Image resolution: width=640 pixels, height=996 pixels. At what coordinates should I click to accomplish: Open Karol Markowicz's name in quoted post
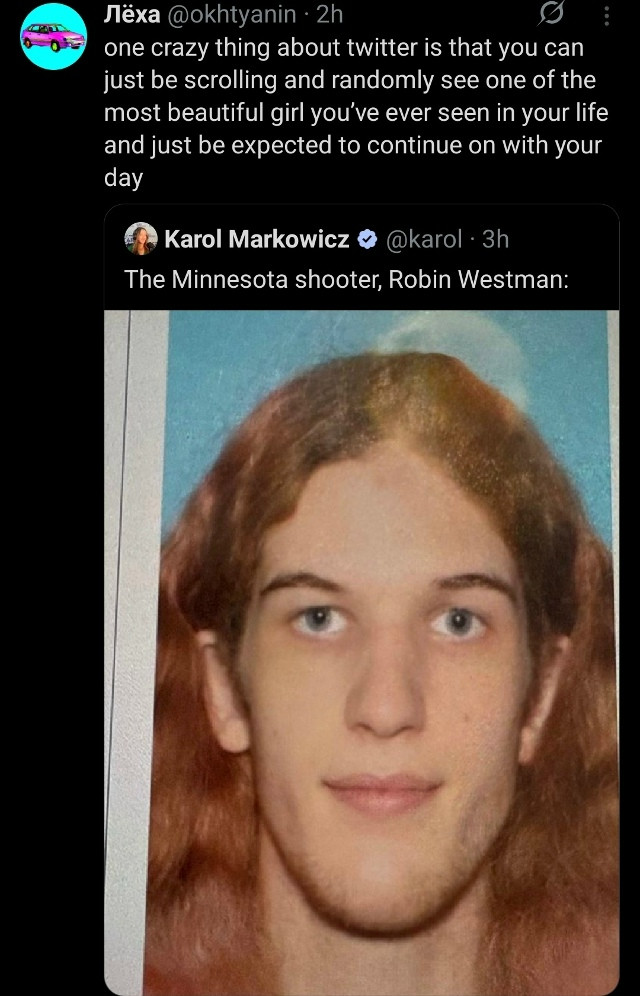tap(257, 239)
